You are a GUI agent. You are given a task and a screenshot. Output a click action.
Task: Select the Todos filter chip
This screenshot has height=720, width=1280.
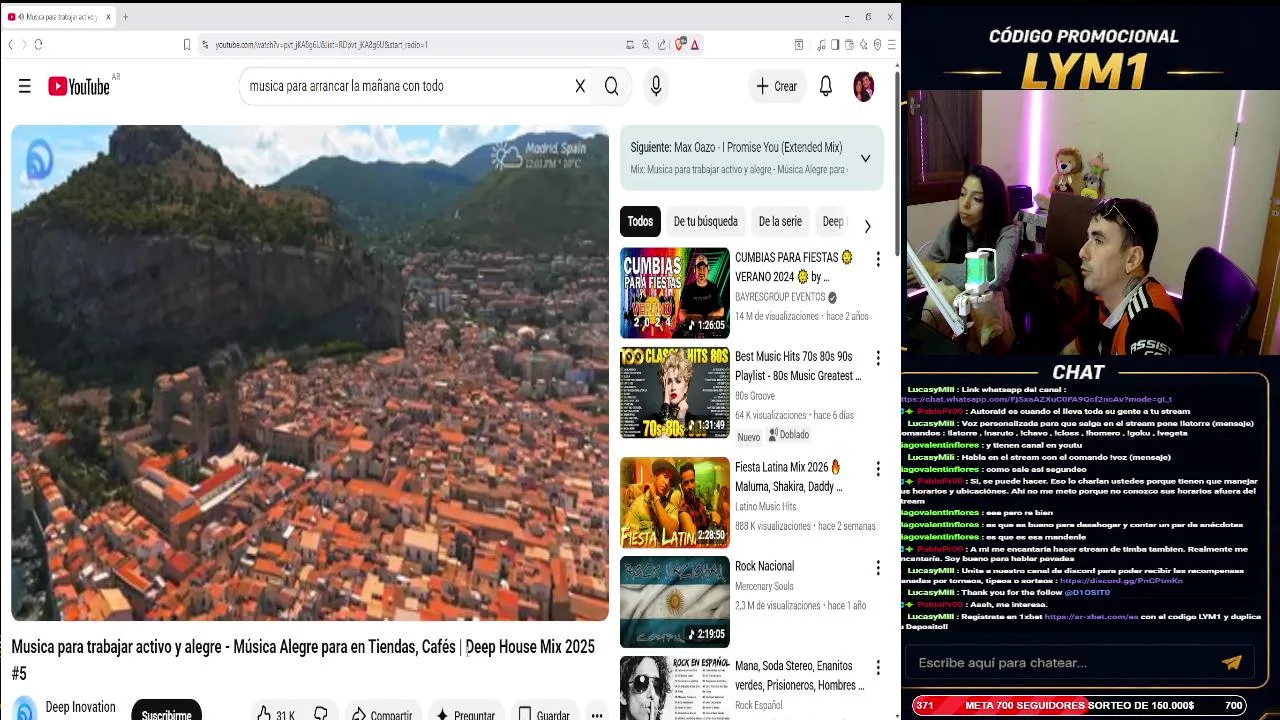pos(640,222)
